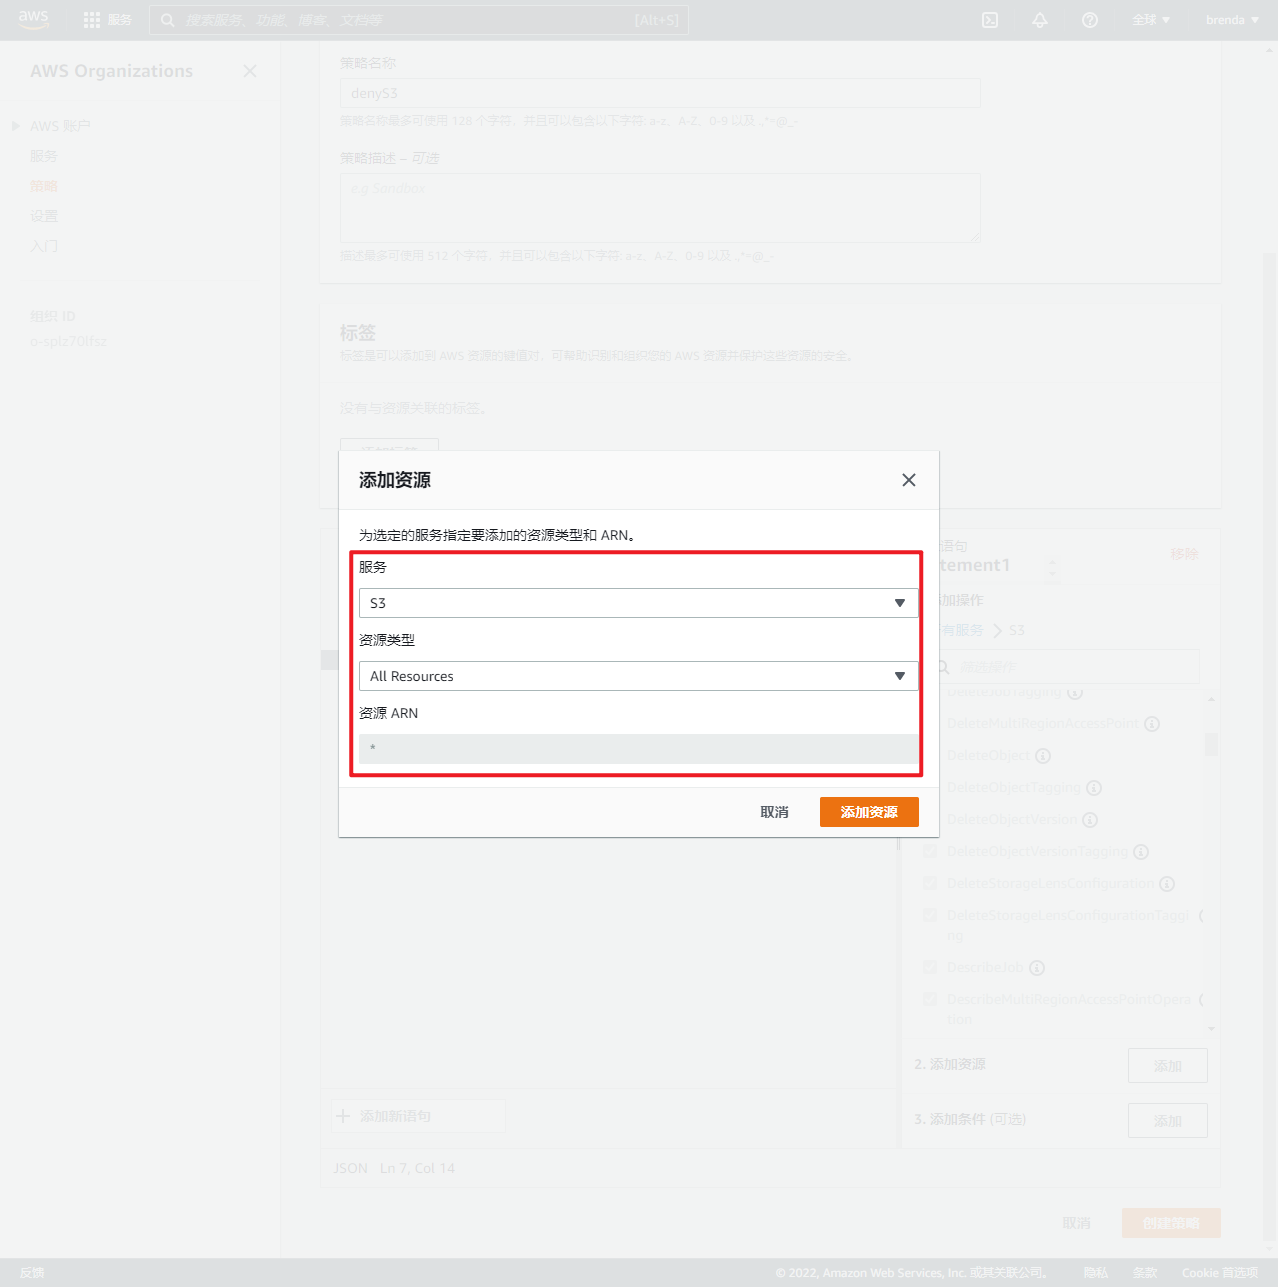Open 条款 footer link
The image size is (1278, 1287).
(x=1145, y=1273)
